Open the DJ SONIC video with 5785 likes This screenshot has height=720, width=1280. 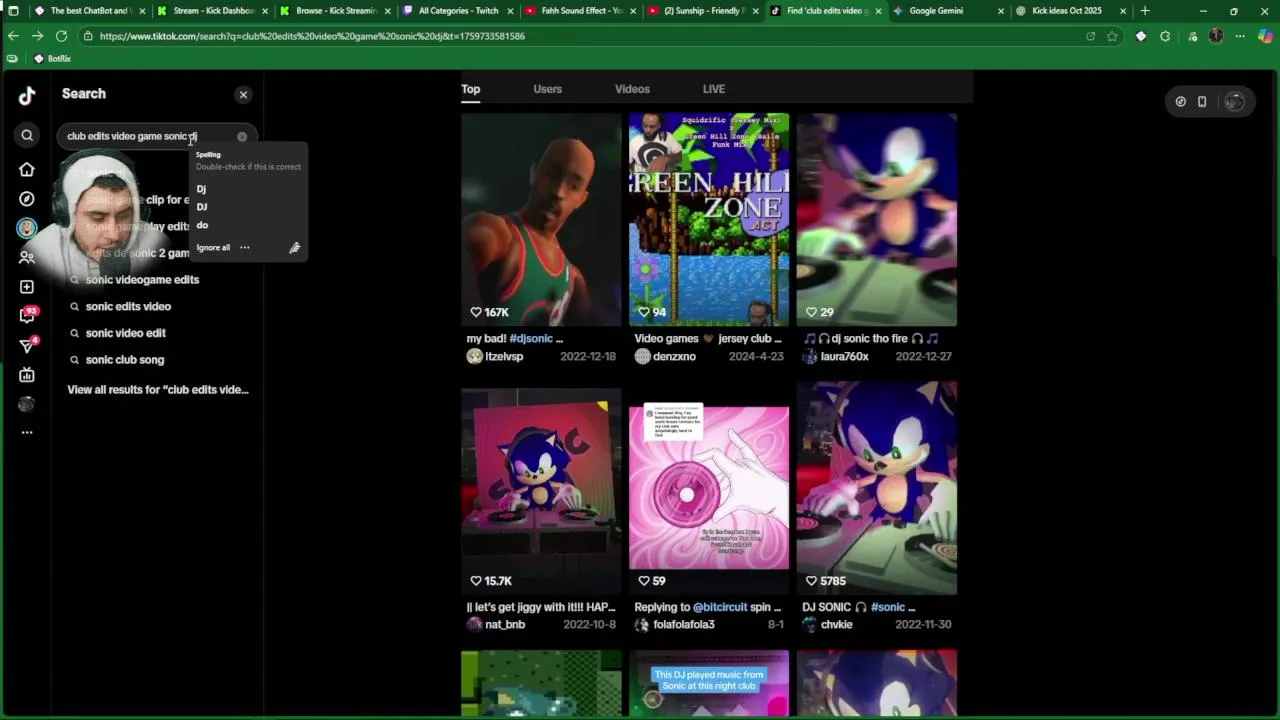[x=877, y=489]
